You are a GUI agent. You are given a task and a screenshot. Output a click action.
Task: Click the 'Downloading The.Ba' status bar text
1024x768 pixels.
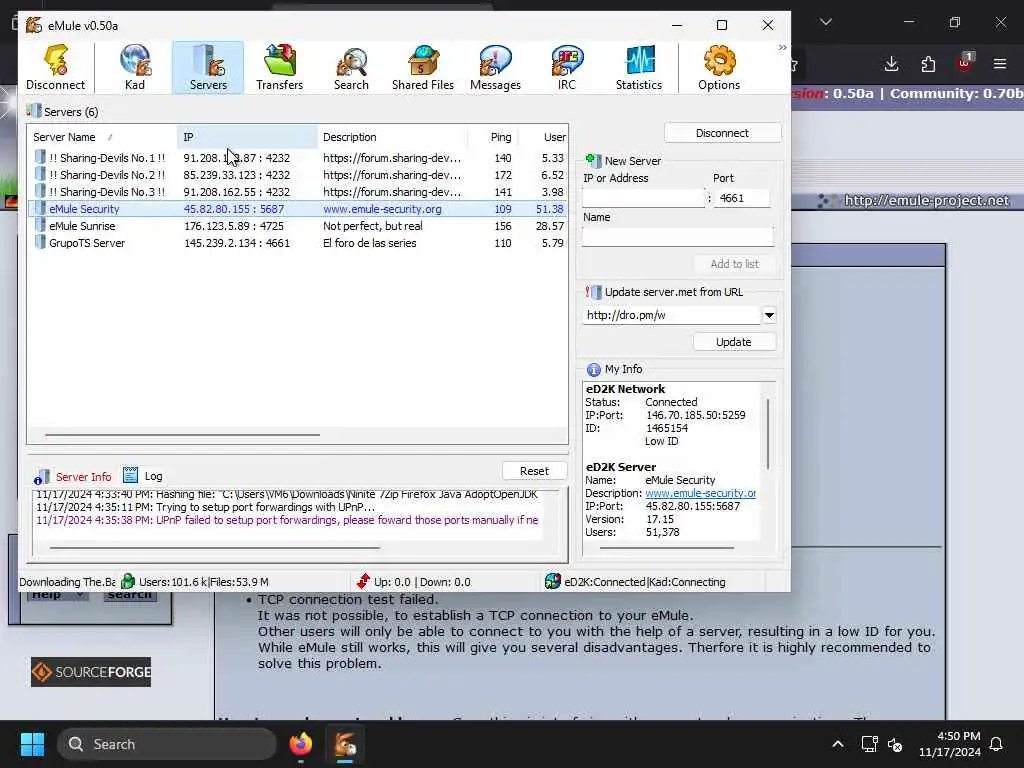pyautogui.click(x=67, y=582)
